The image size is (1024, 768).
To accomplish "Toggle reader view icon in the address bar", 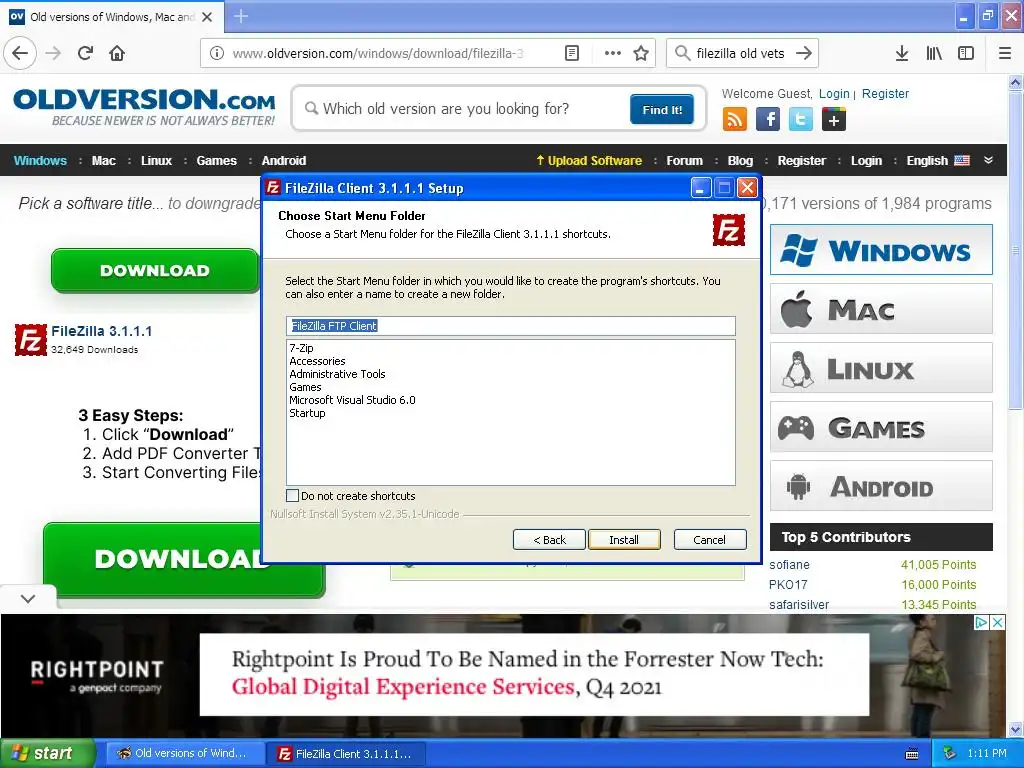I will [x=571, y=54].
